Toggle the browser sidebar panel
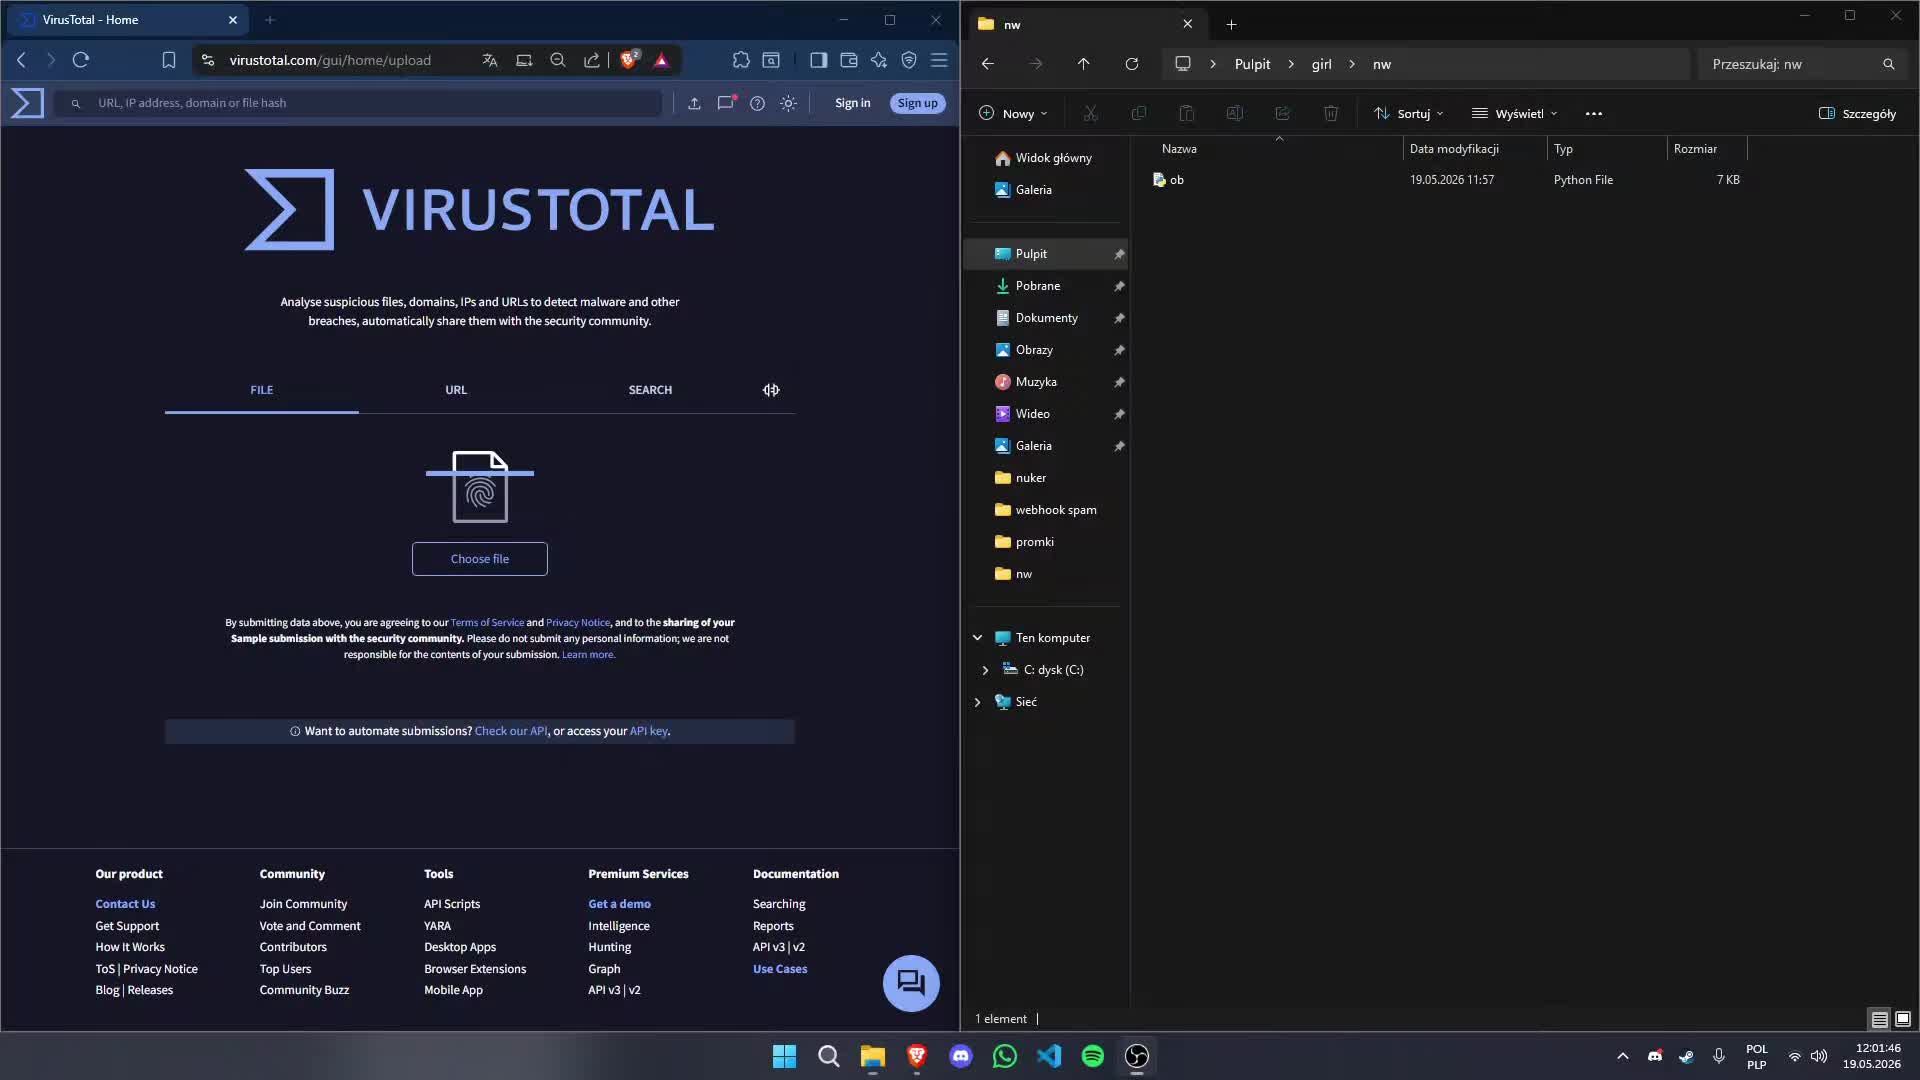The height and width of the screenshot is (1080, 1920). [x=819, y=60]
